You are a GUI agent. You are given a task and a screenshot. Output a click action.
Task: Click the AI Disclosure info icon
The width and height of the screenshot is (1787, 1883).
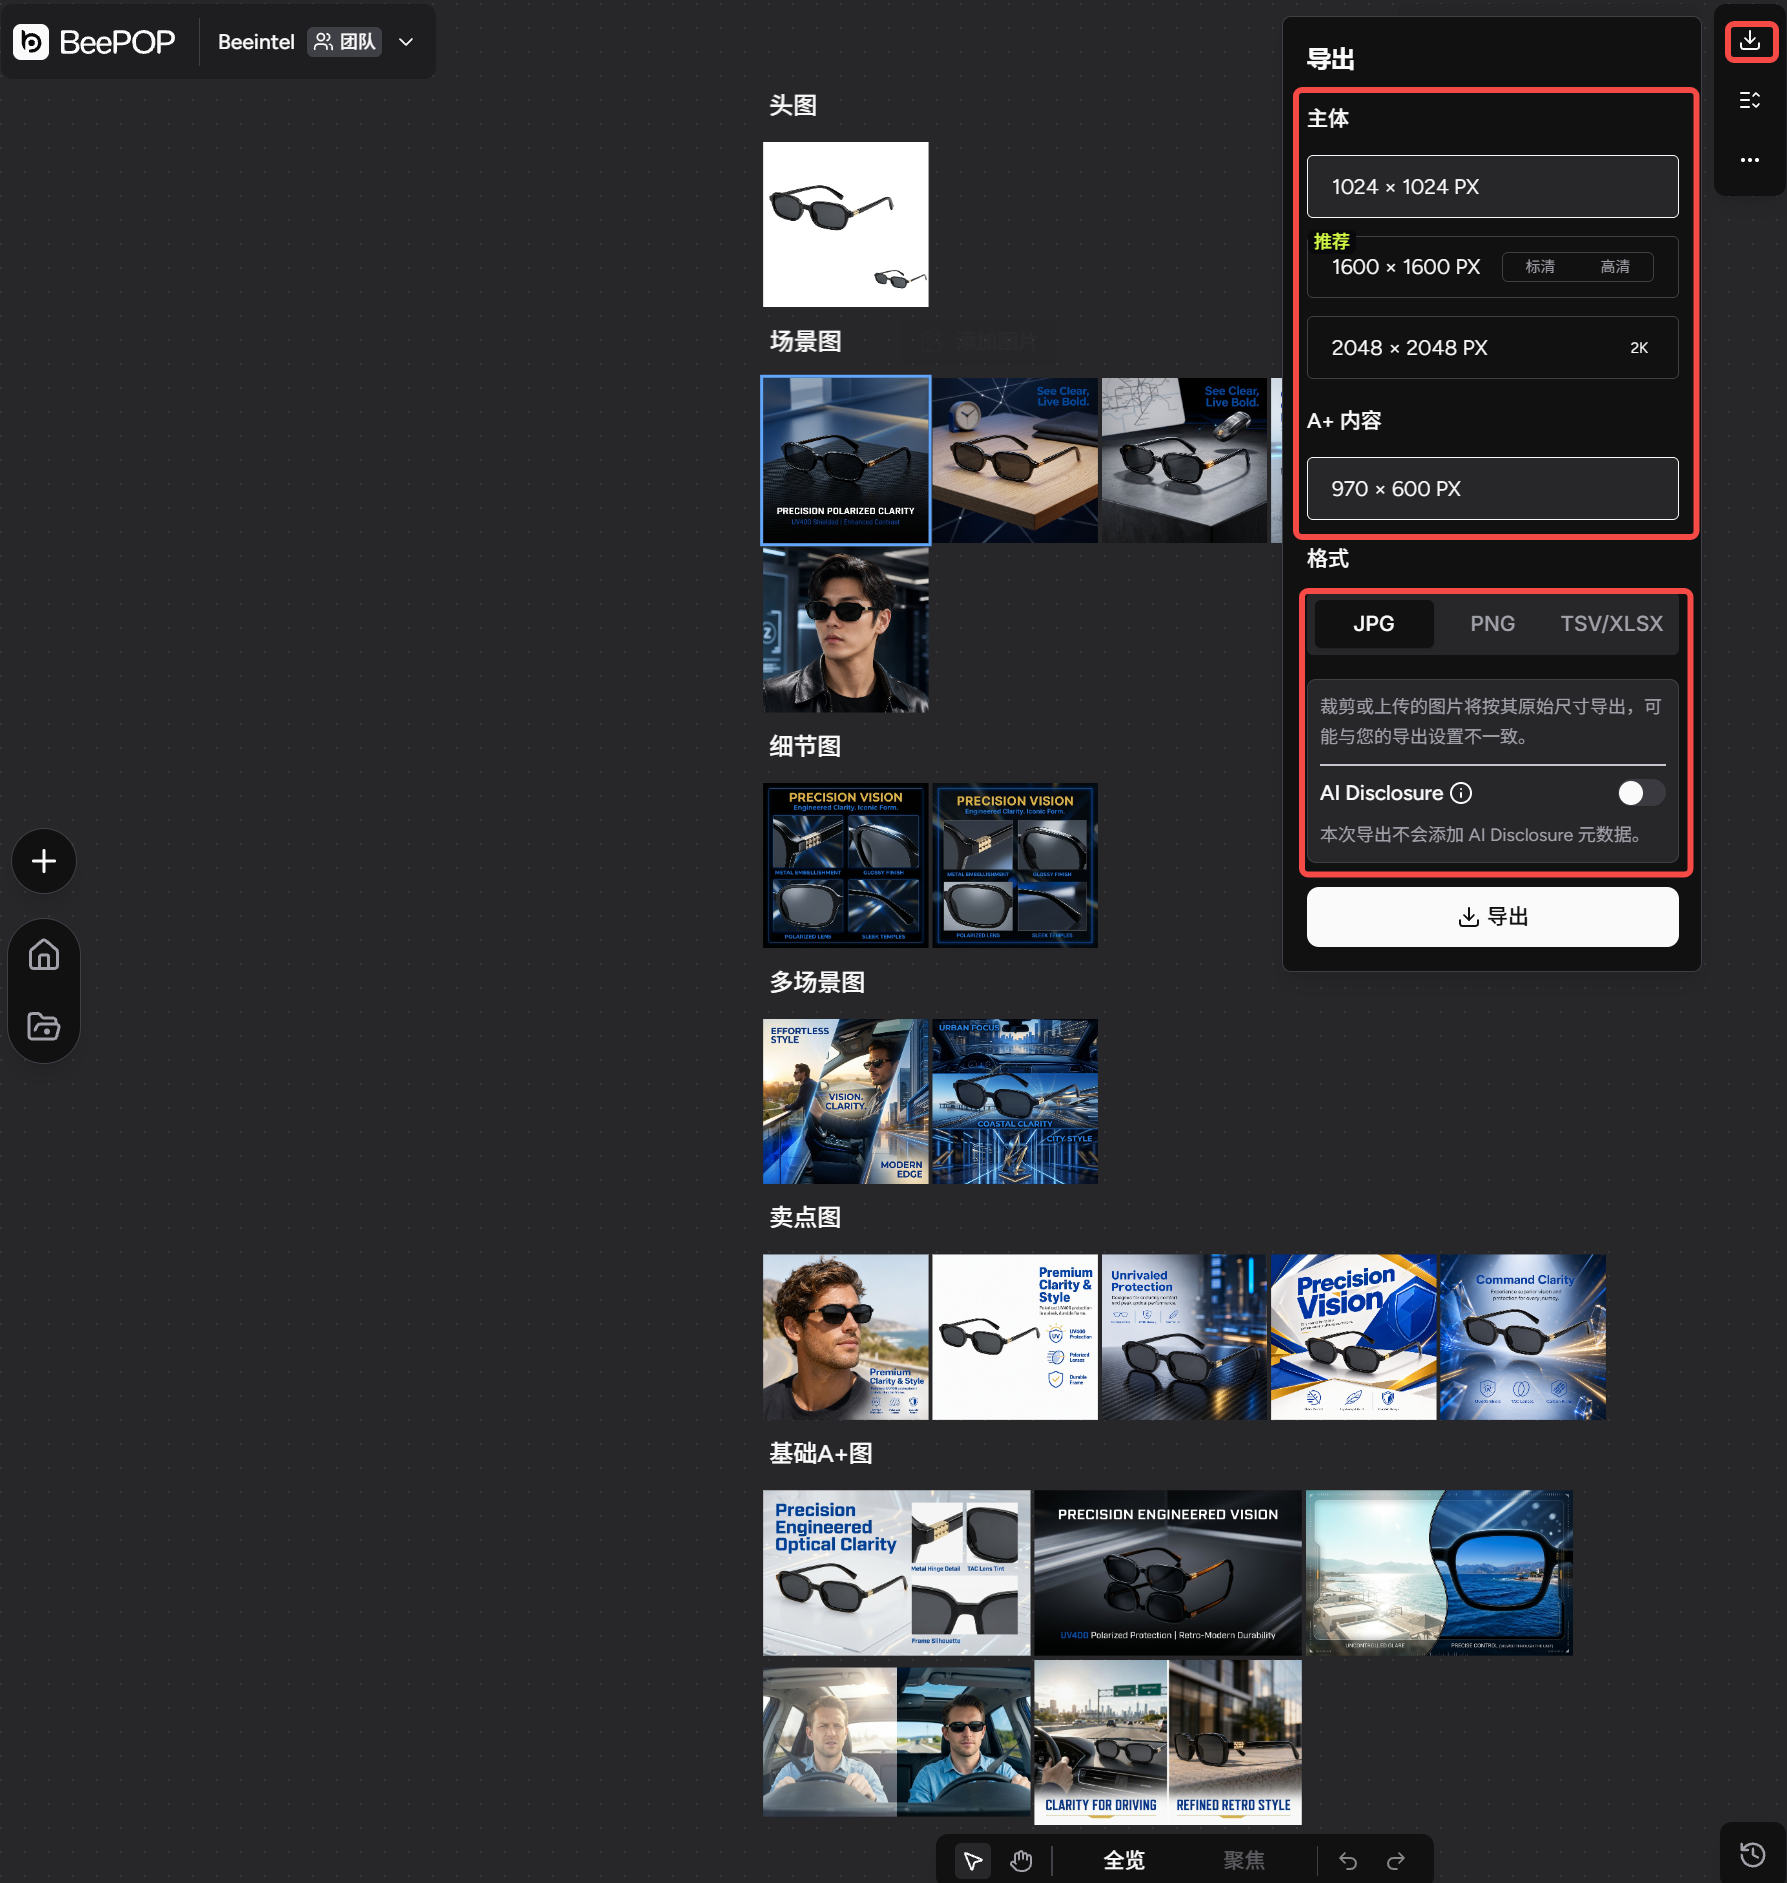pos(1461,793)
